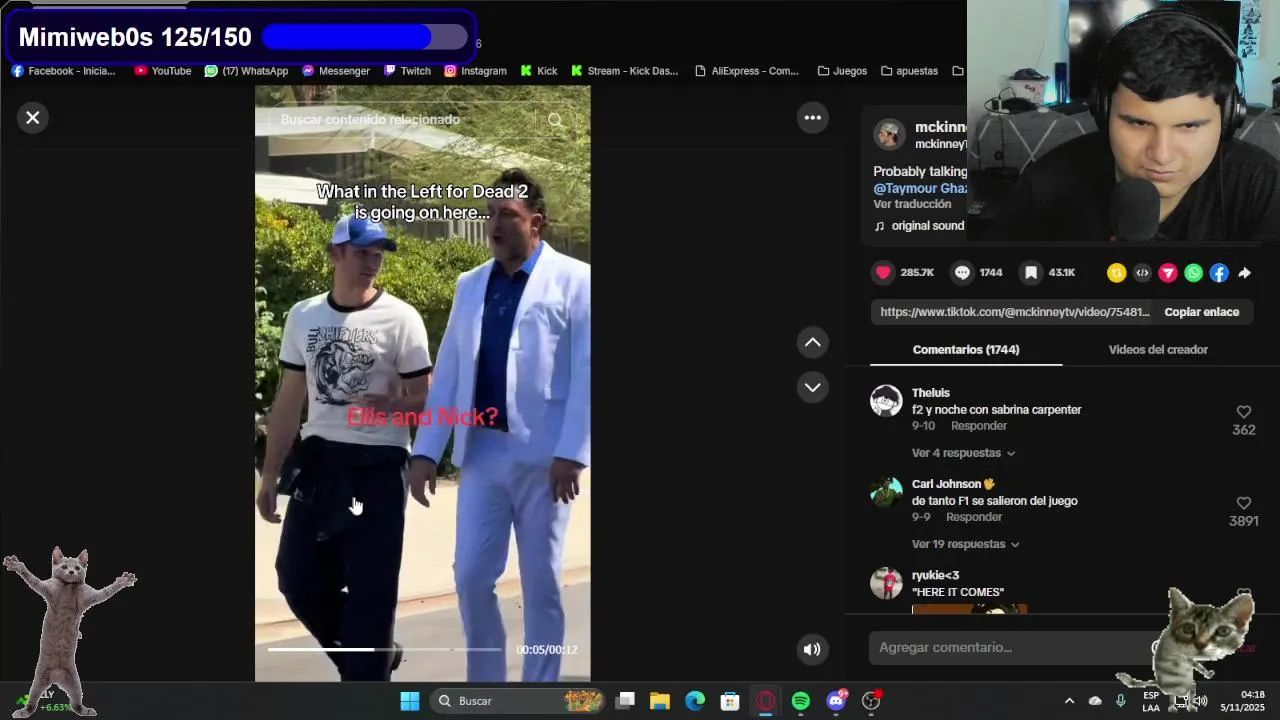
Task: Open Twitch bookmark
Action: pyautogui.click(x=407, y=71)
